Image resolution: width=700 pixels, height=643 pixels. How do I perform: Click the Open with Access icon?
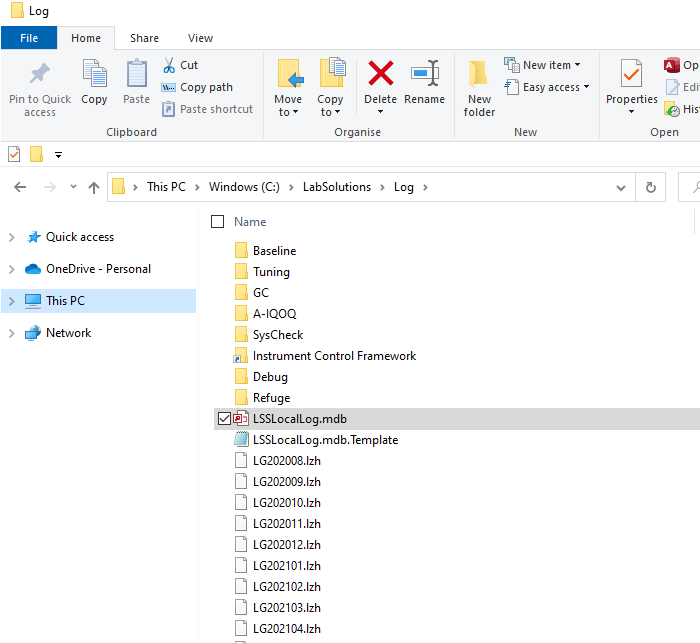pyautogui.click(x=671, y=65)
